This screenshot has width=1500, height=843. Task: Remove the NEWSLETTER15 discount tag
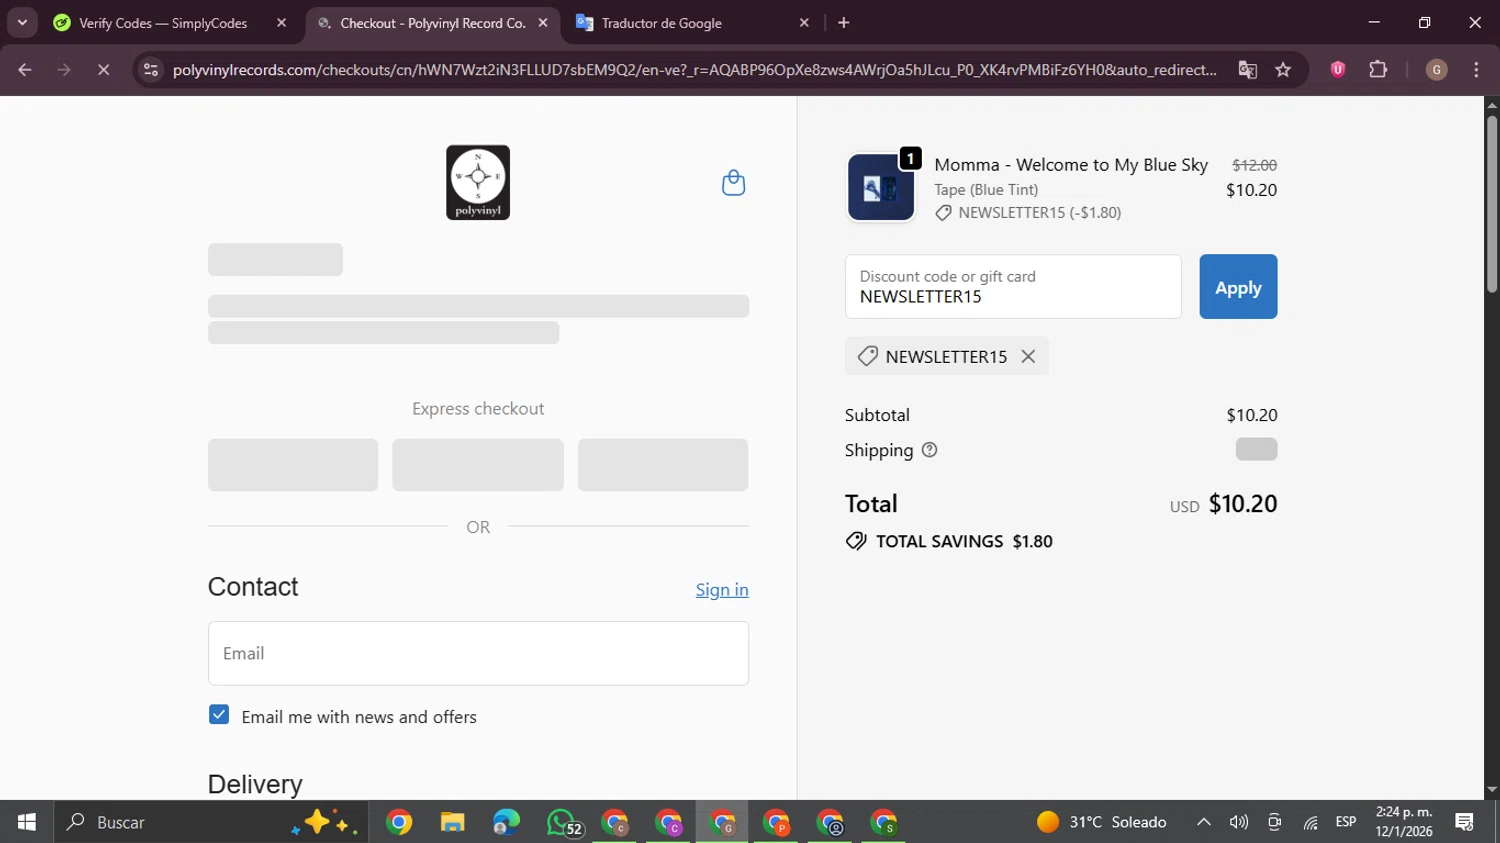(x=1028, y=356)
